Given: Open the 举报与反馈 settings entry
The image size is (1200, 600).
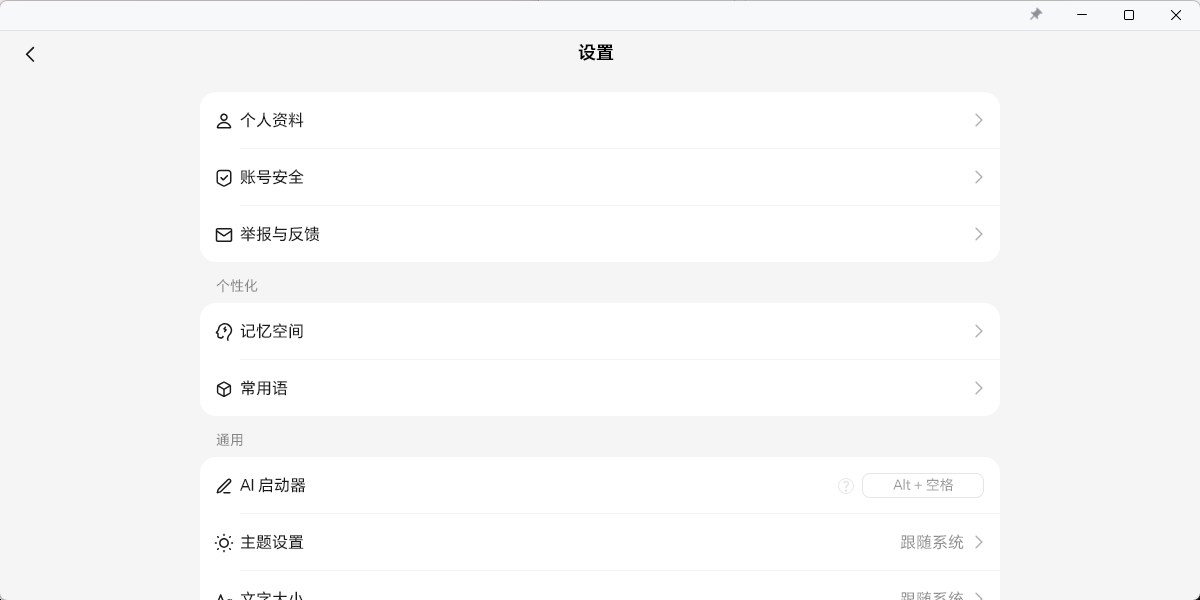Looking at the screenshot, I should (x=600, y=234).
